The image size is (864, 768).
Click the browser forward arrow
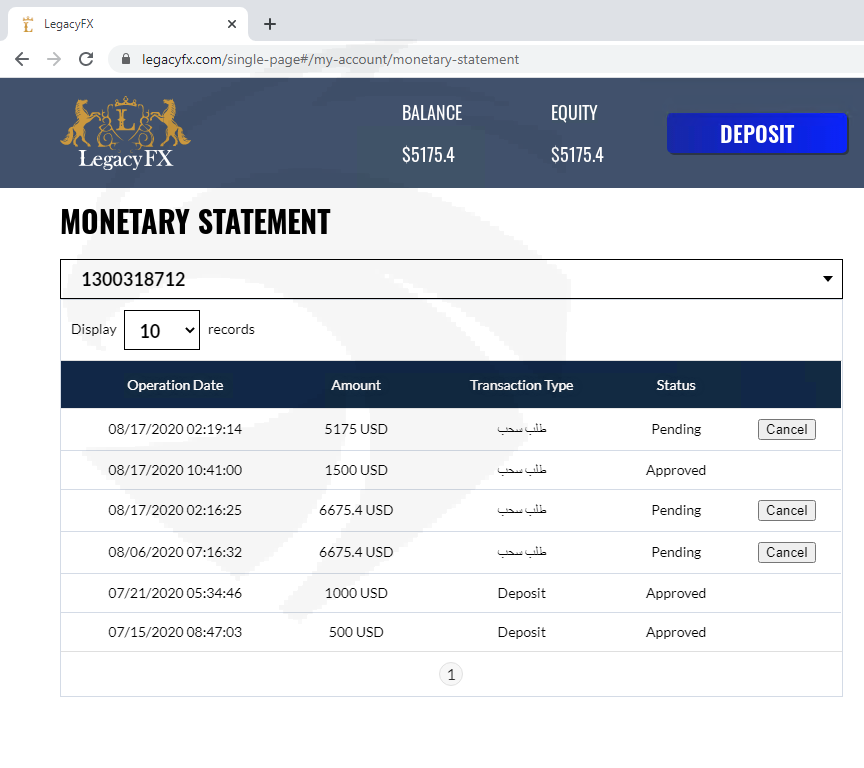[54, 59]
